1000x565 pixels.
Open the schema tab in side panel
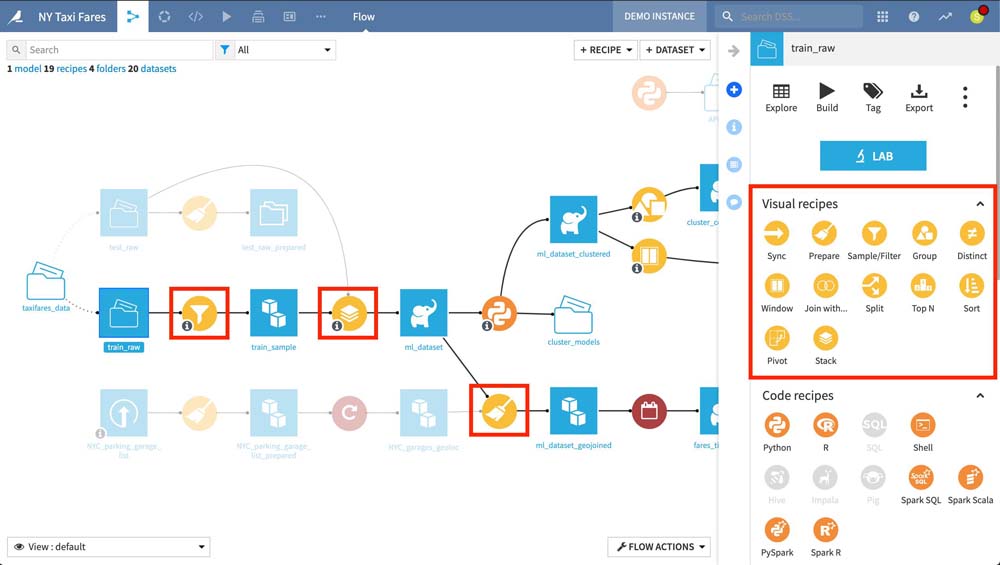(734, 165)
